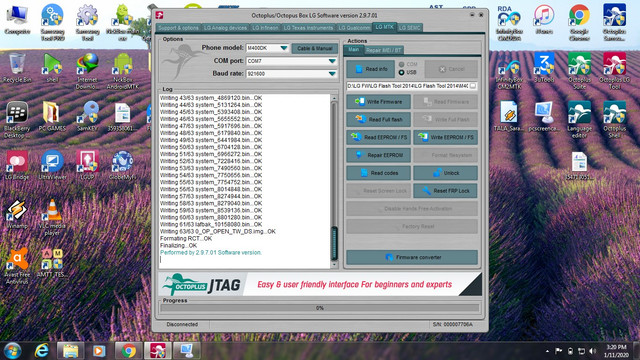This screenshot has height=360, width=640.
Task: Open the AMTT_TES desktop icon
Action: coord(52,262)
